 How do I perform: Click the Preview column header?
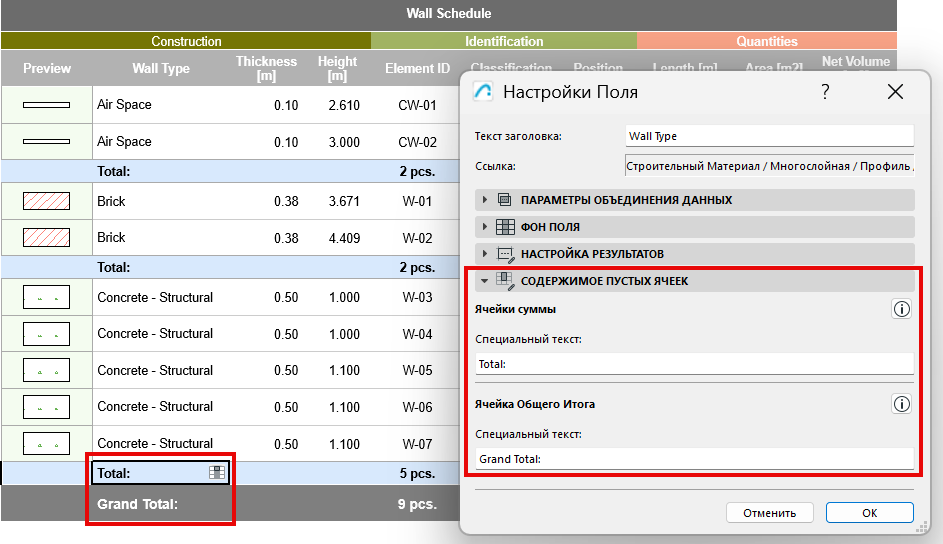pyautogui.click(x=47, y=68)
